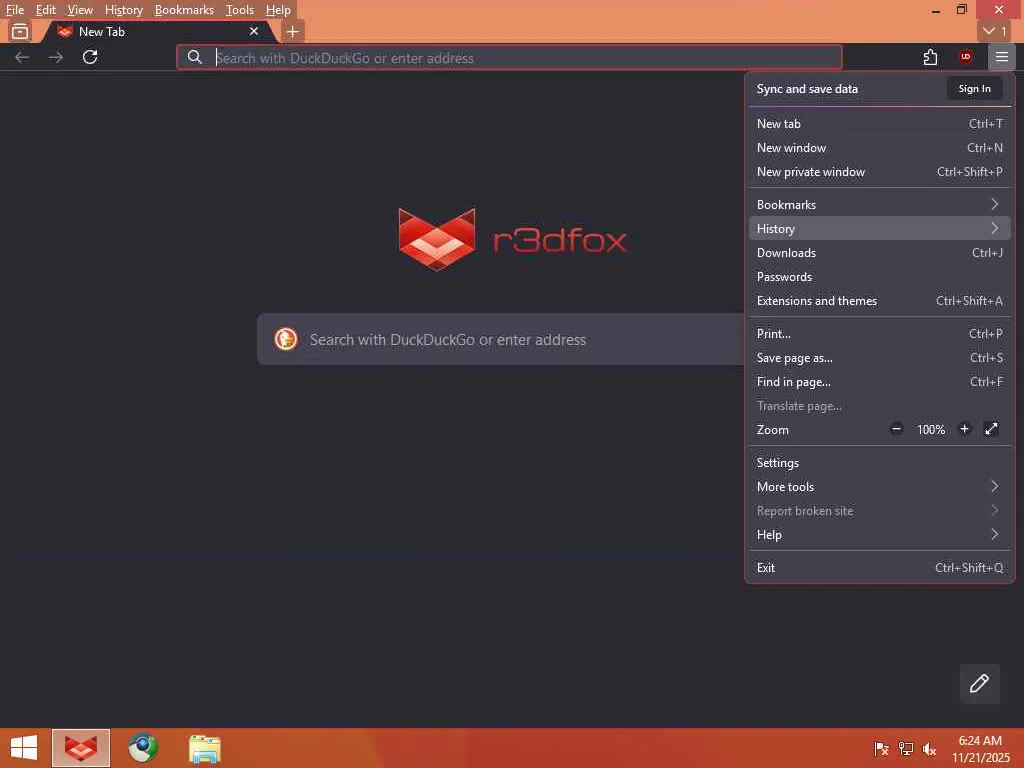1024x768 pixels.
Task: Close the hamburger application menu button
Action: tap(1002, 57)
